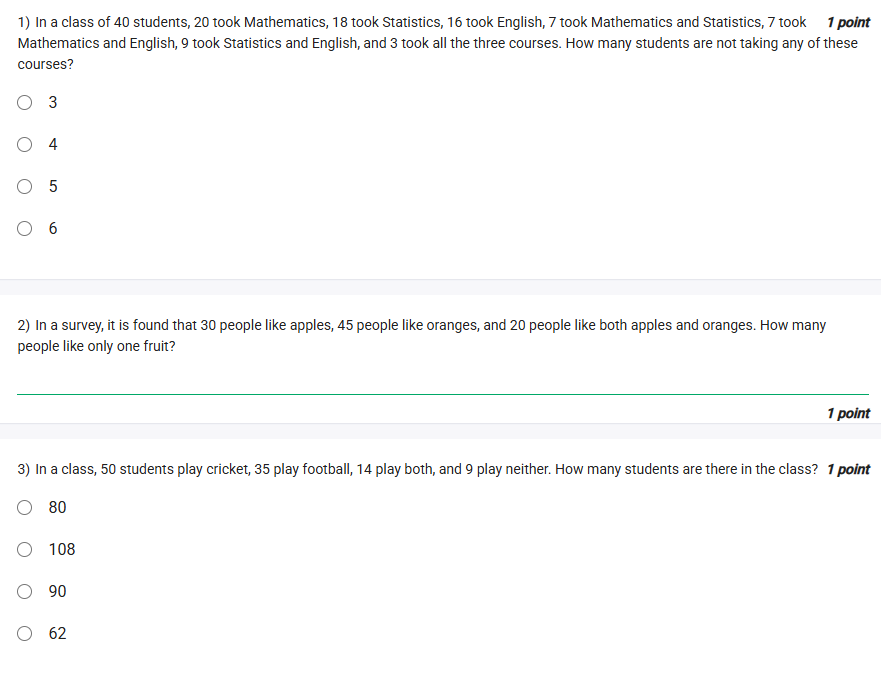Pick the radio button for answer 62

tap(25, 633)
